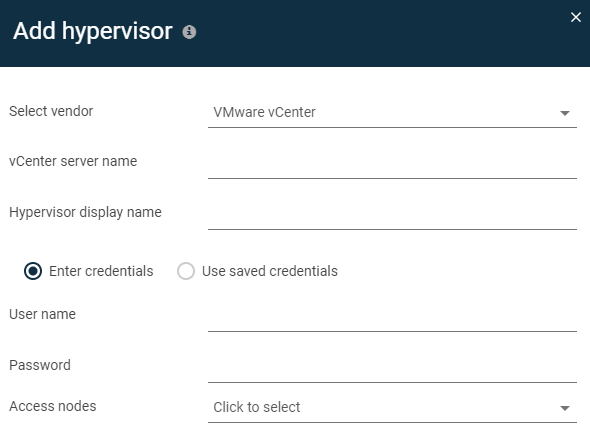
Task: Click the 'Use saved credentials' option label
Action: (x=270, y=271)
